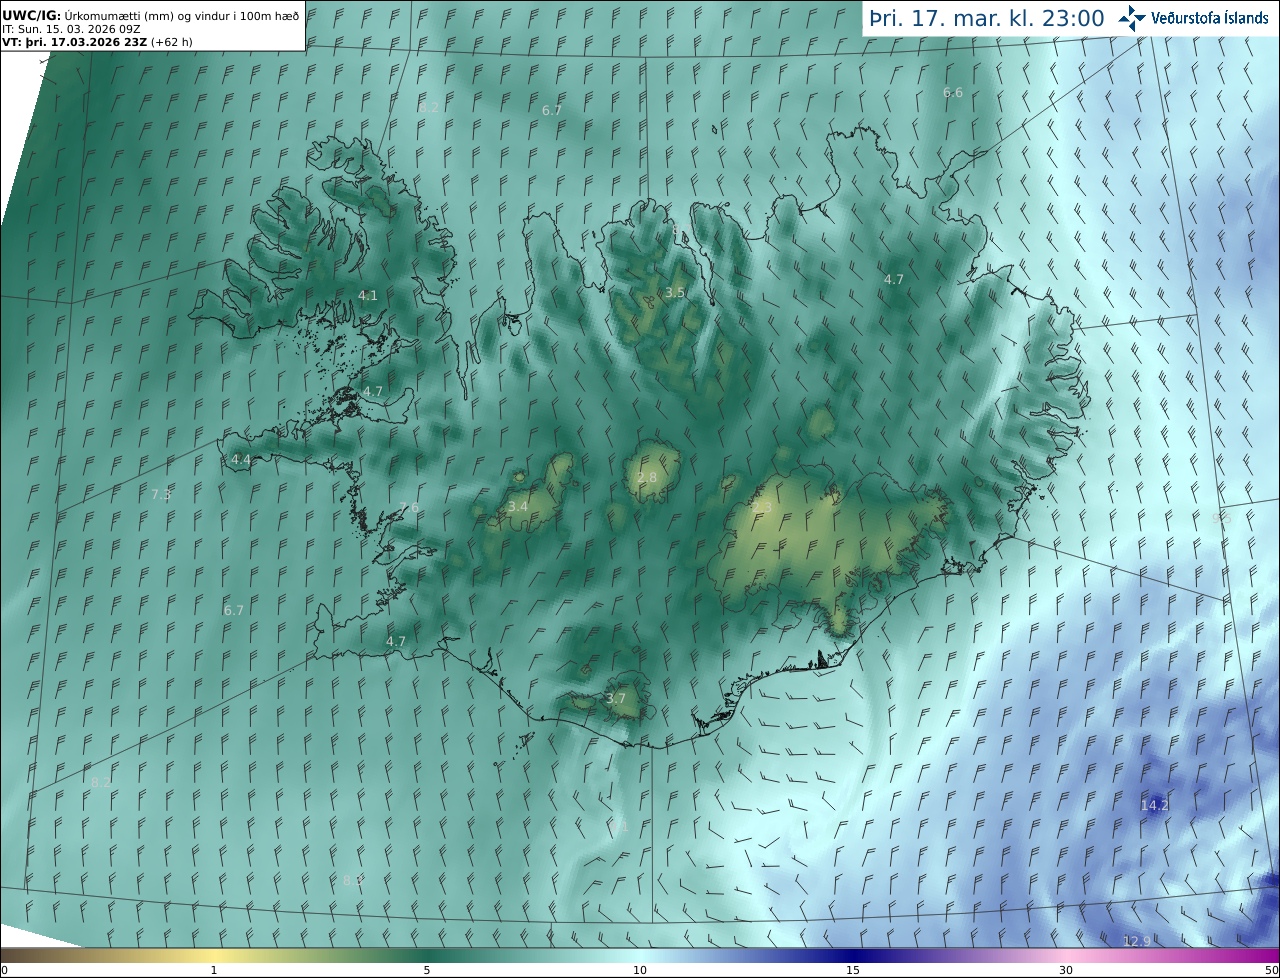The image size is (1280, 978).
Task: Select the UWC/IG Úrkomumætti title text
Action: pos(150,14)
